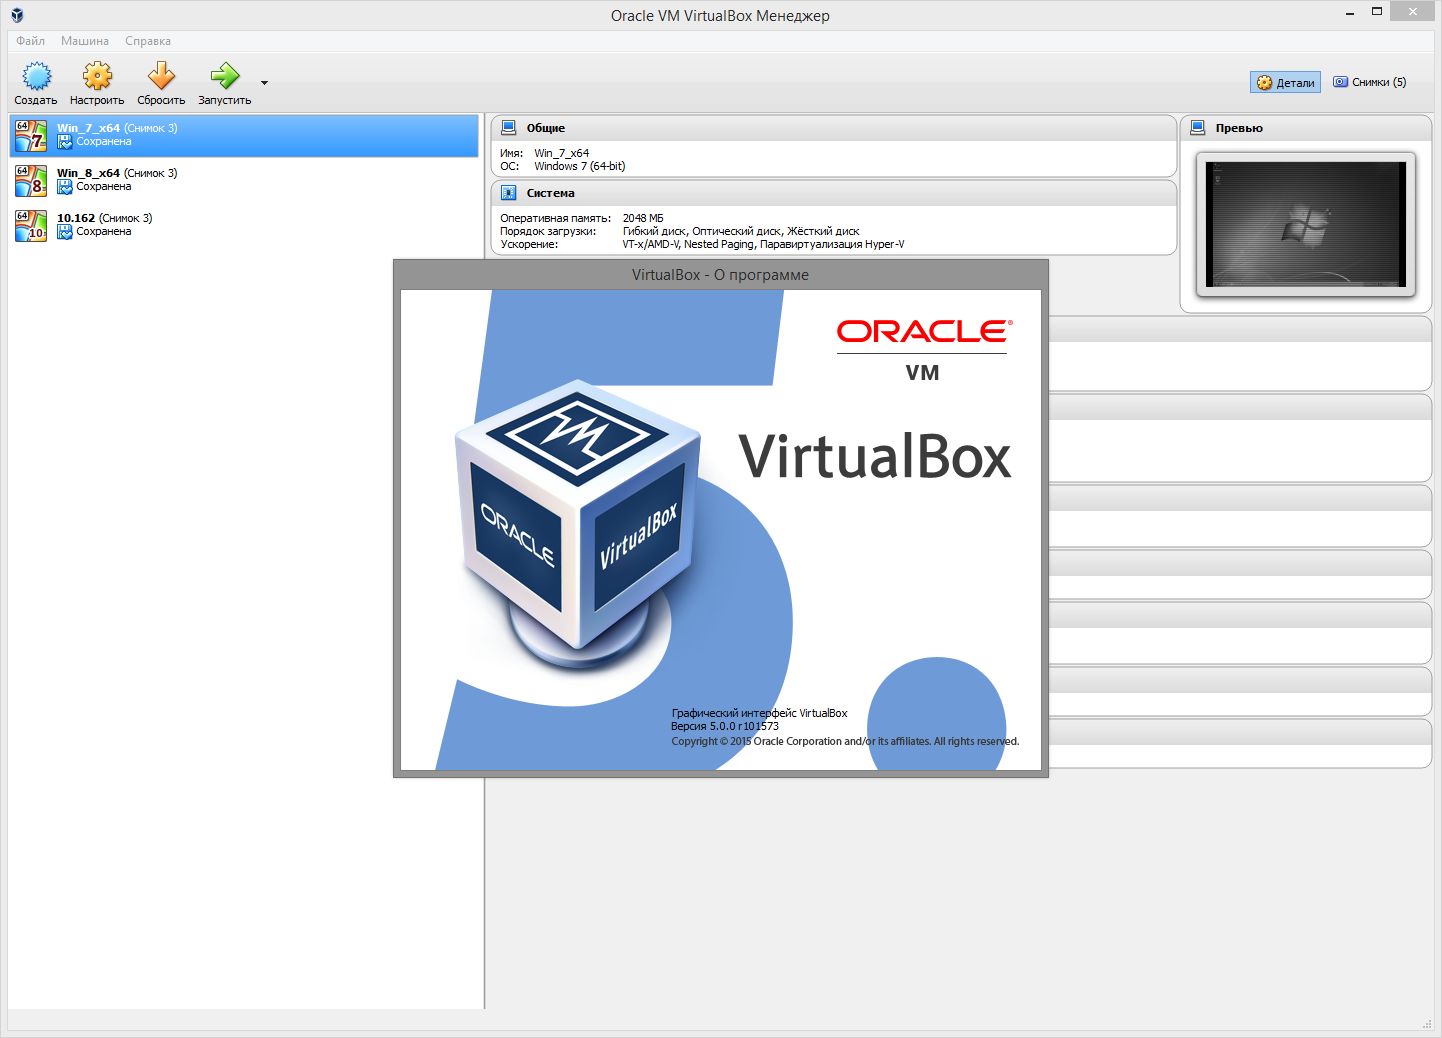
Task: Select the Win_8_x64 virtual machine
Action: [244, 180]
